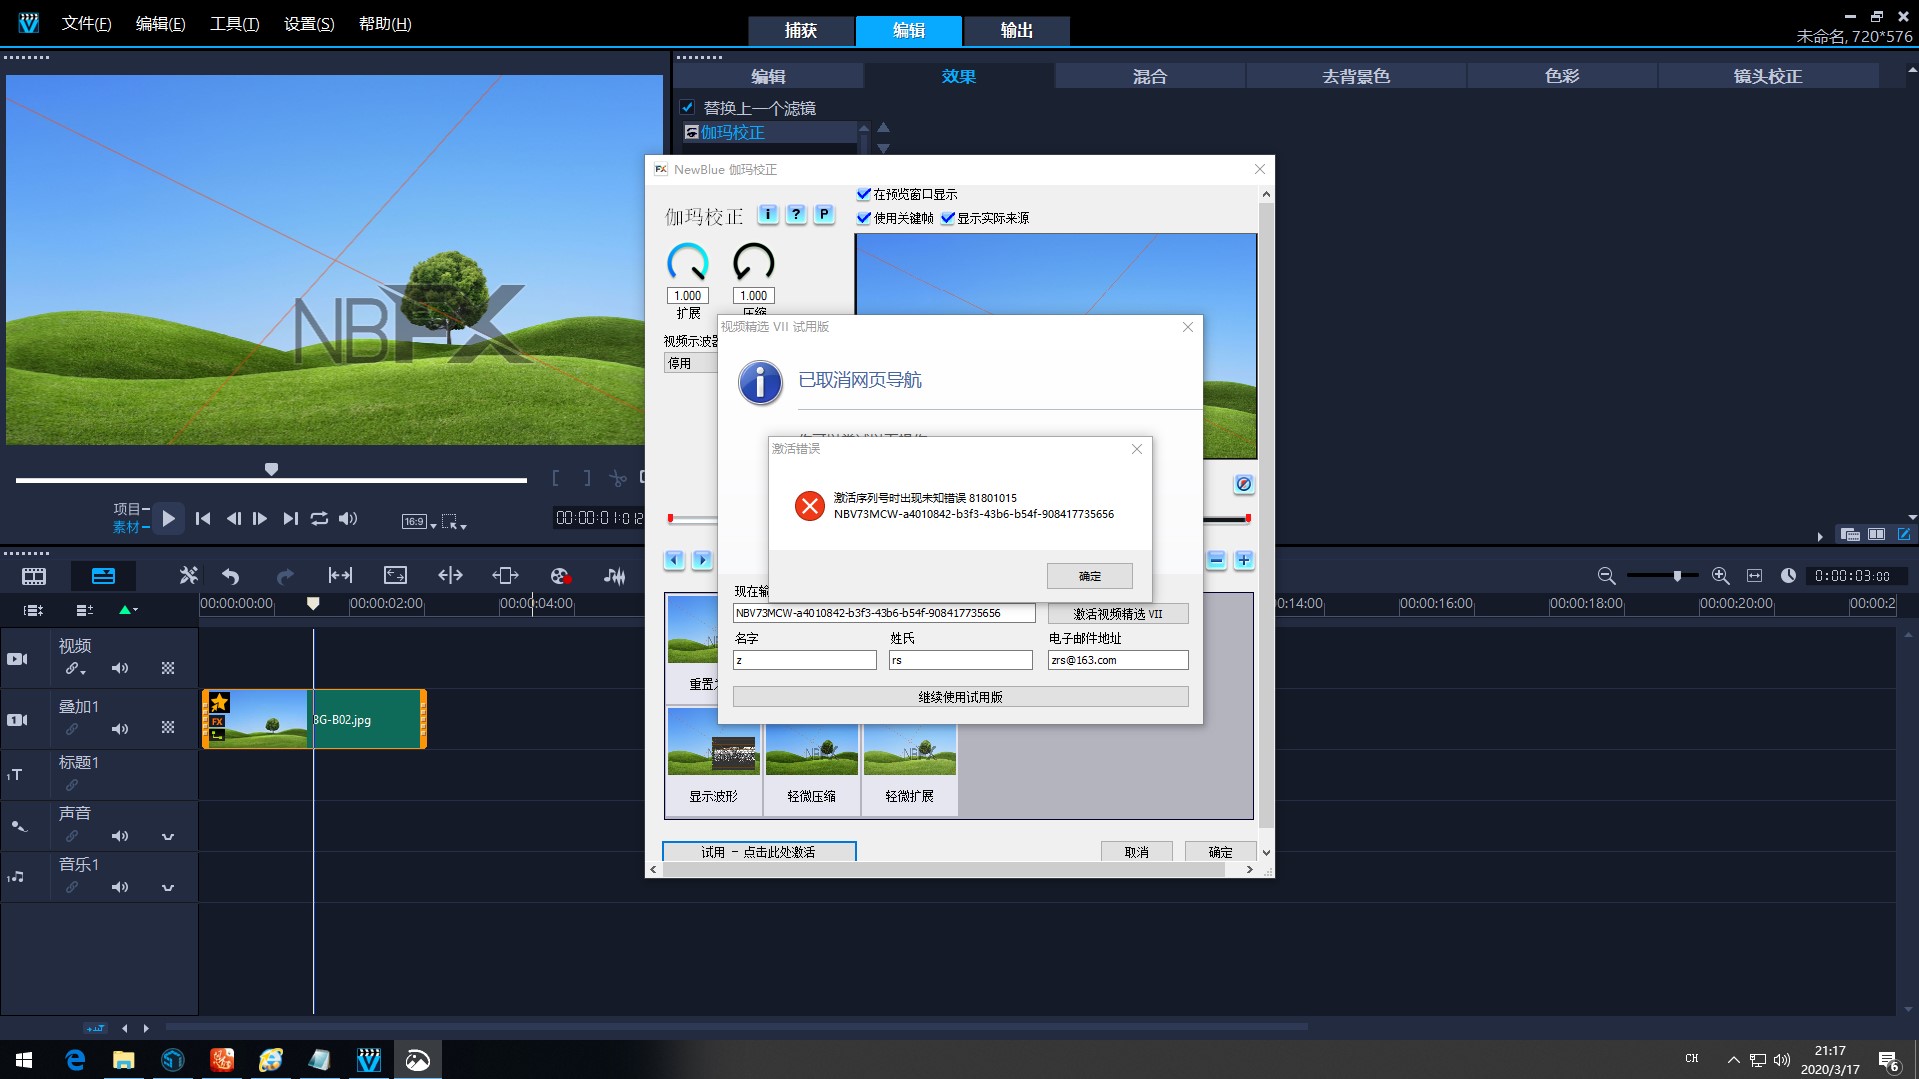This screenshot has width=1919, height=1079.
Task: Play the preview
Action: tap(168, 519)
